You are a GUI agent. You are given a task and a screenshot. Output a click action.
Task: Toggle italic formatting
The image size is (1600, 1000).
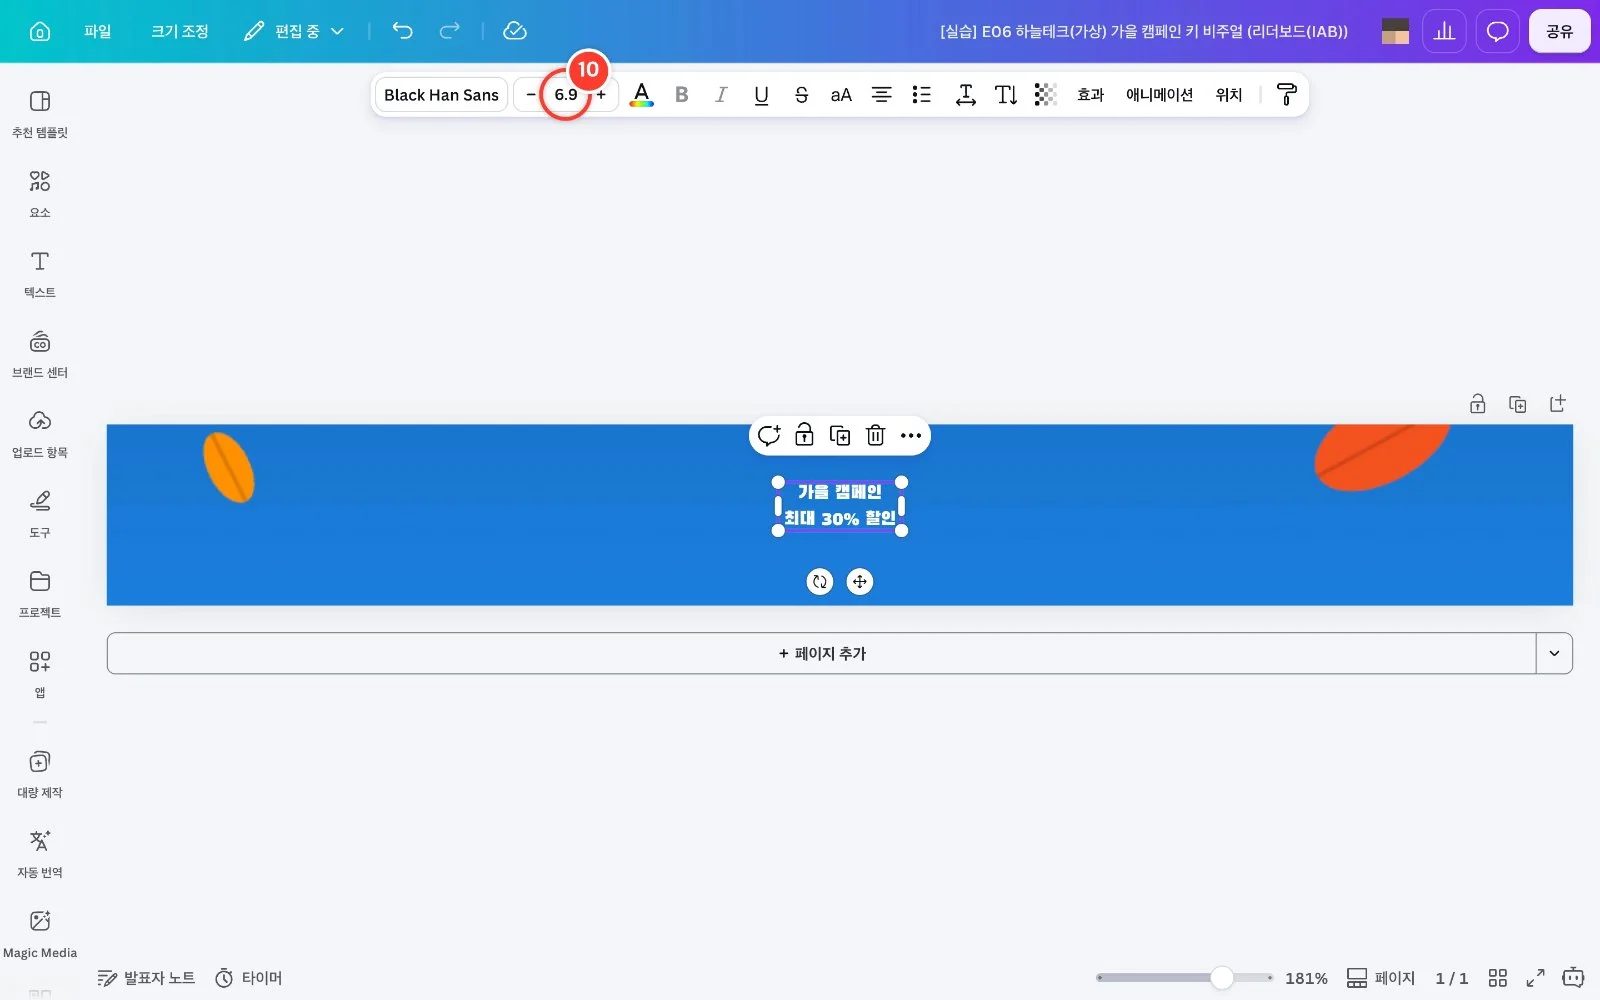(x=721, y=95)
